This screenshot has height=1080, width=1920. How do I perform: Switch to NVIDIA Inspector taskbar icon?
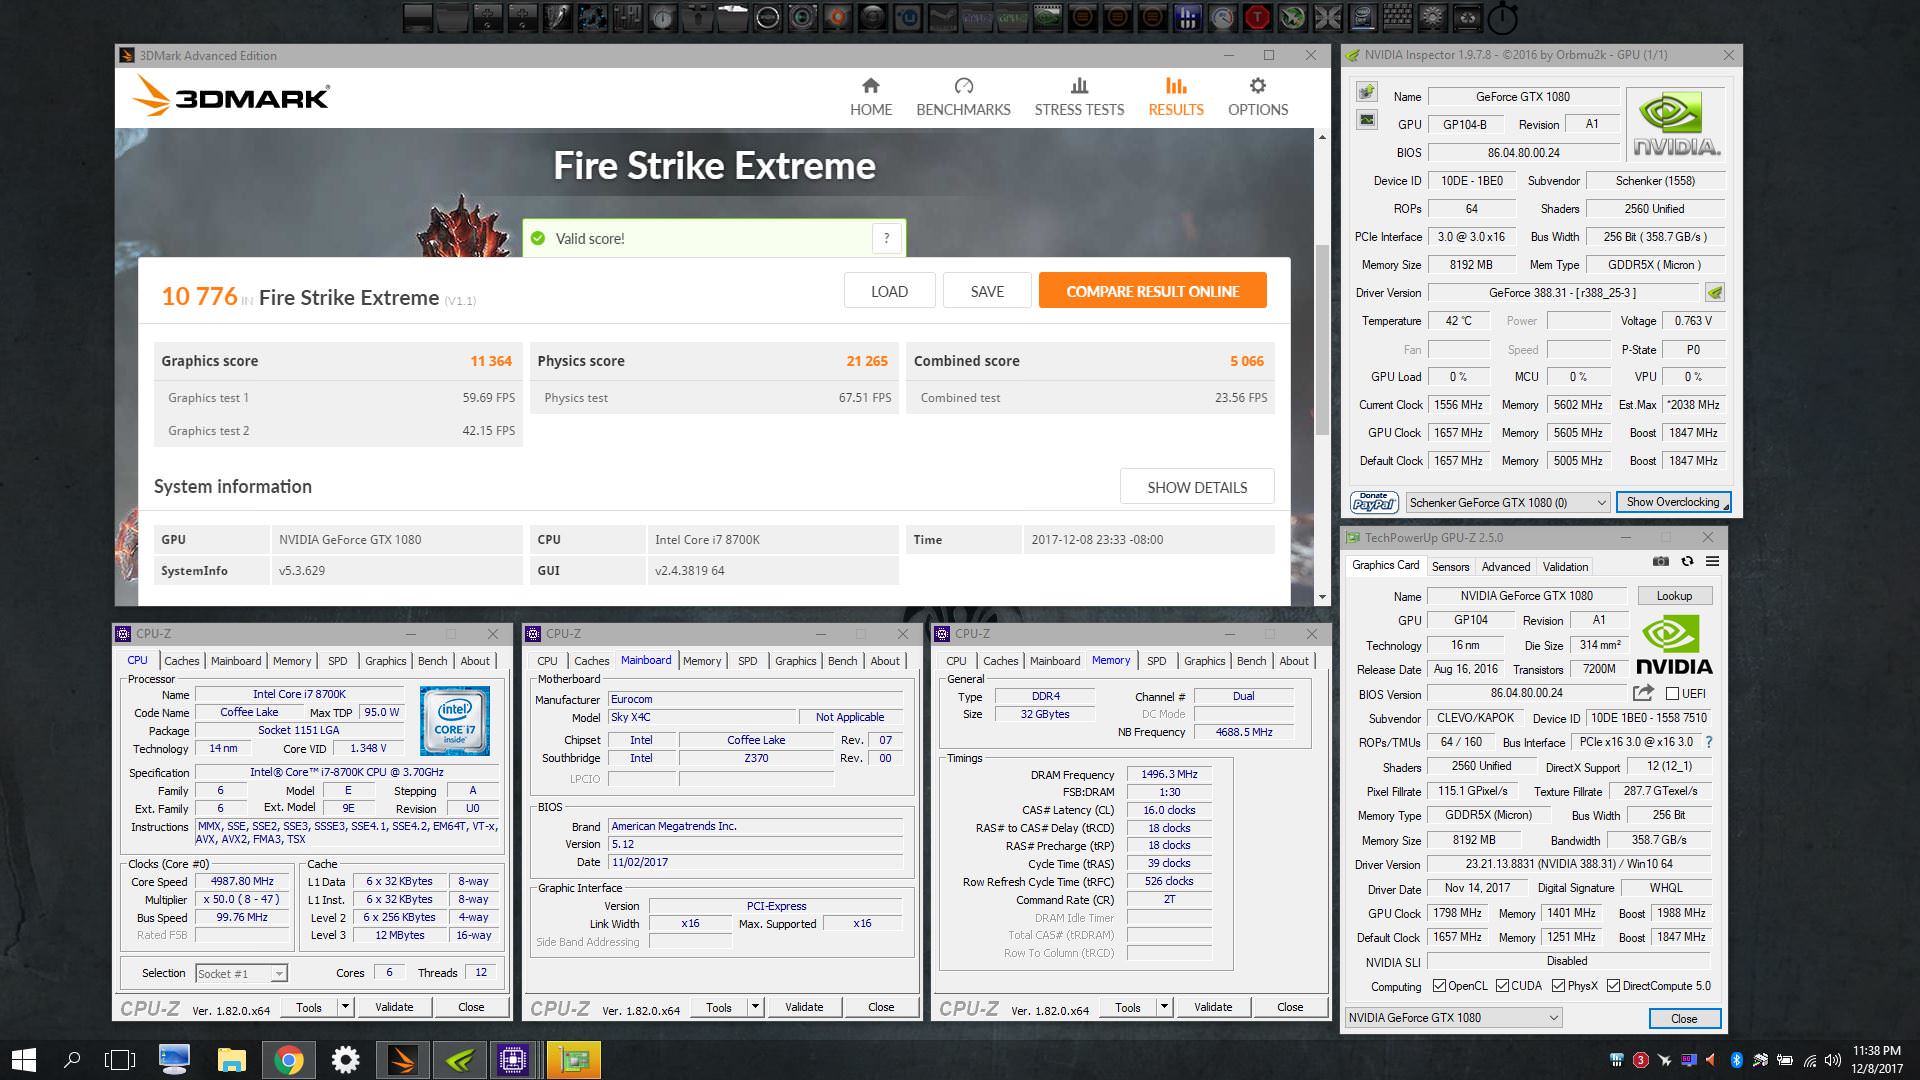coord(460,1060)
